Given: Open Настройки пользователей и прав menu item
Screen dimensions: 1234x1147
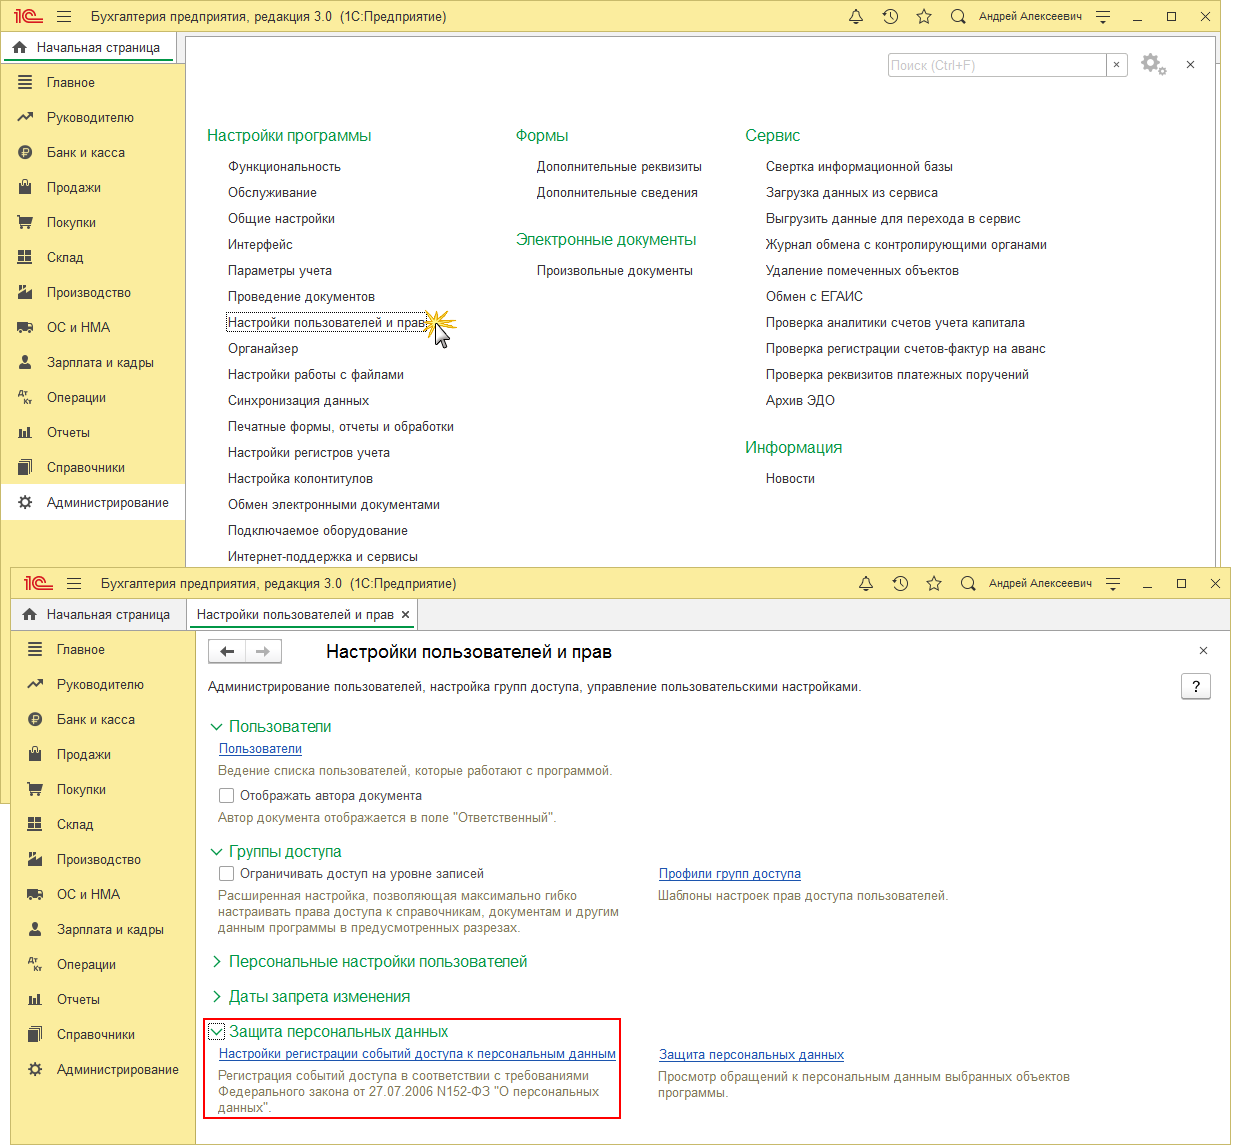Looking at the screenshot, I should [326, 323].
